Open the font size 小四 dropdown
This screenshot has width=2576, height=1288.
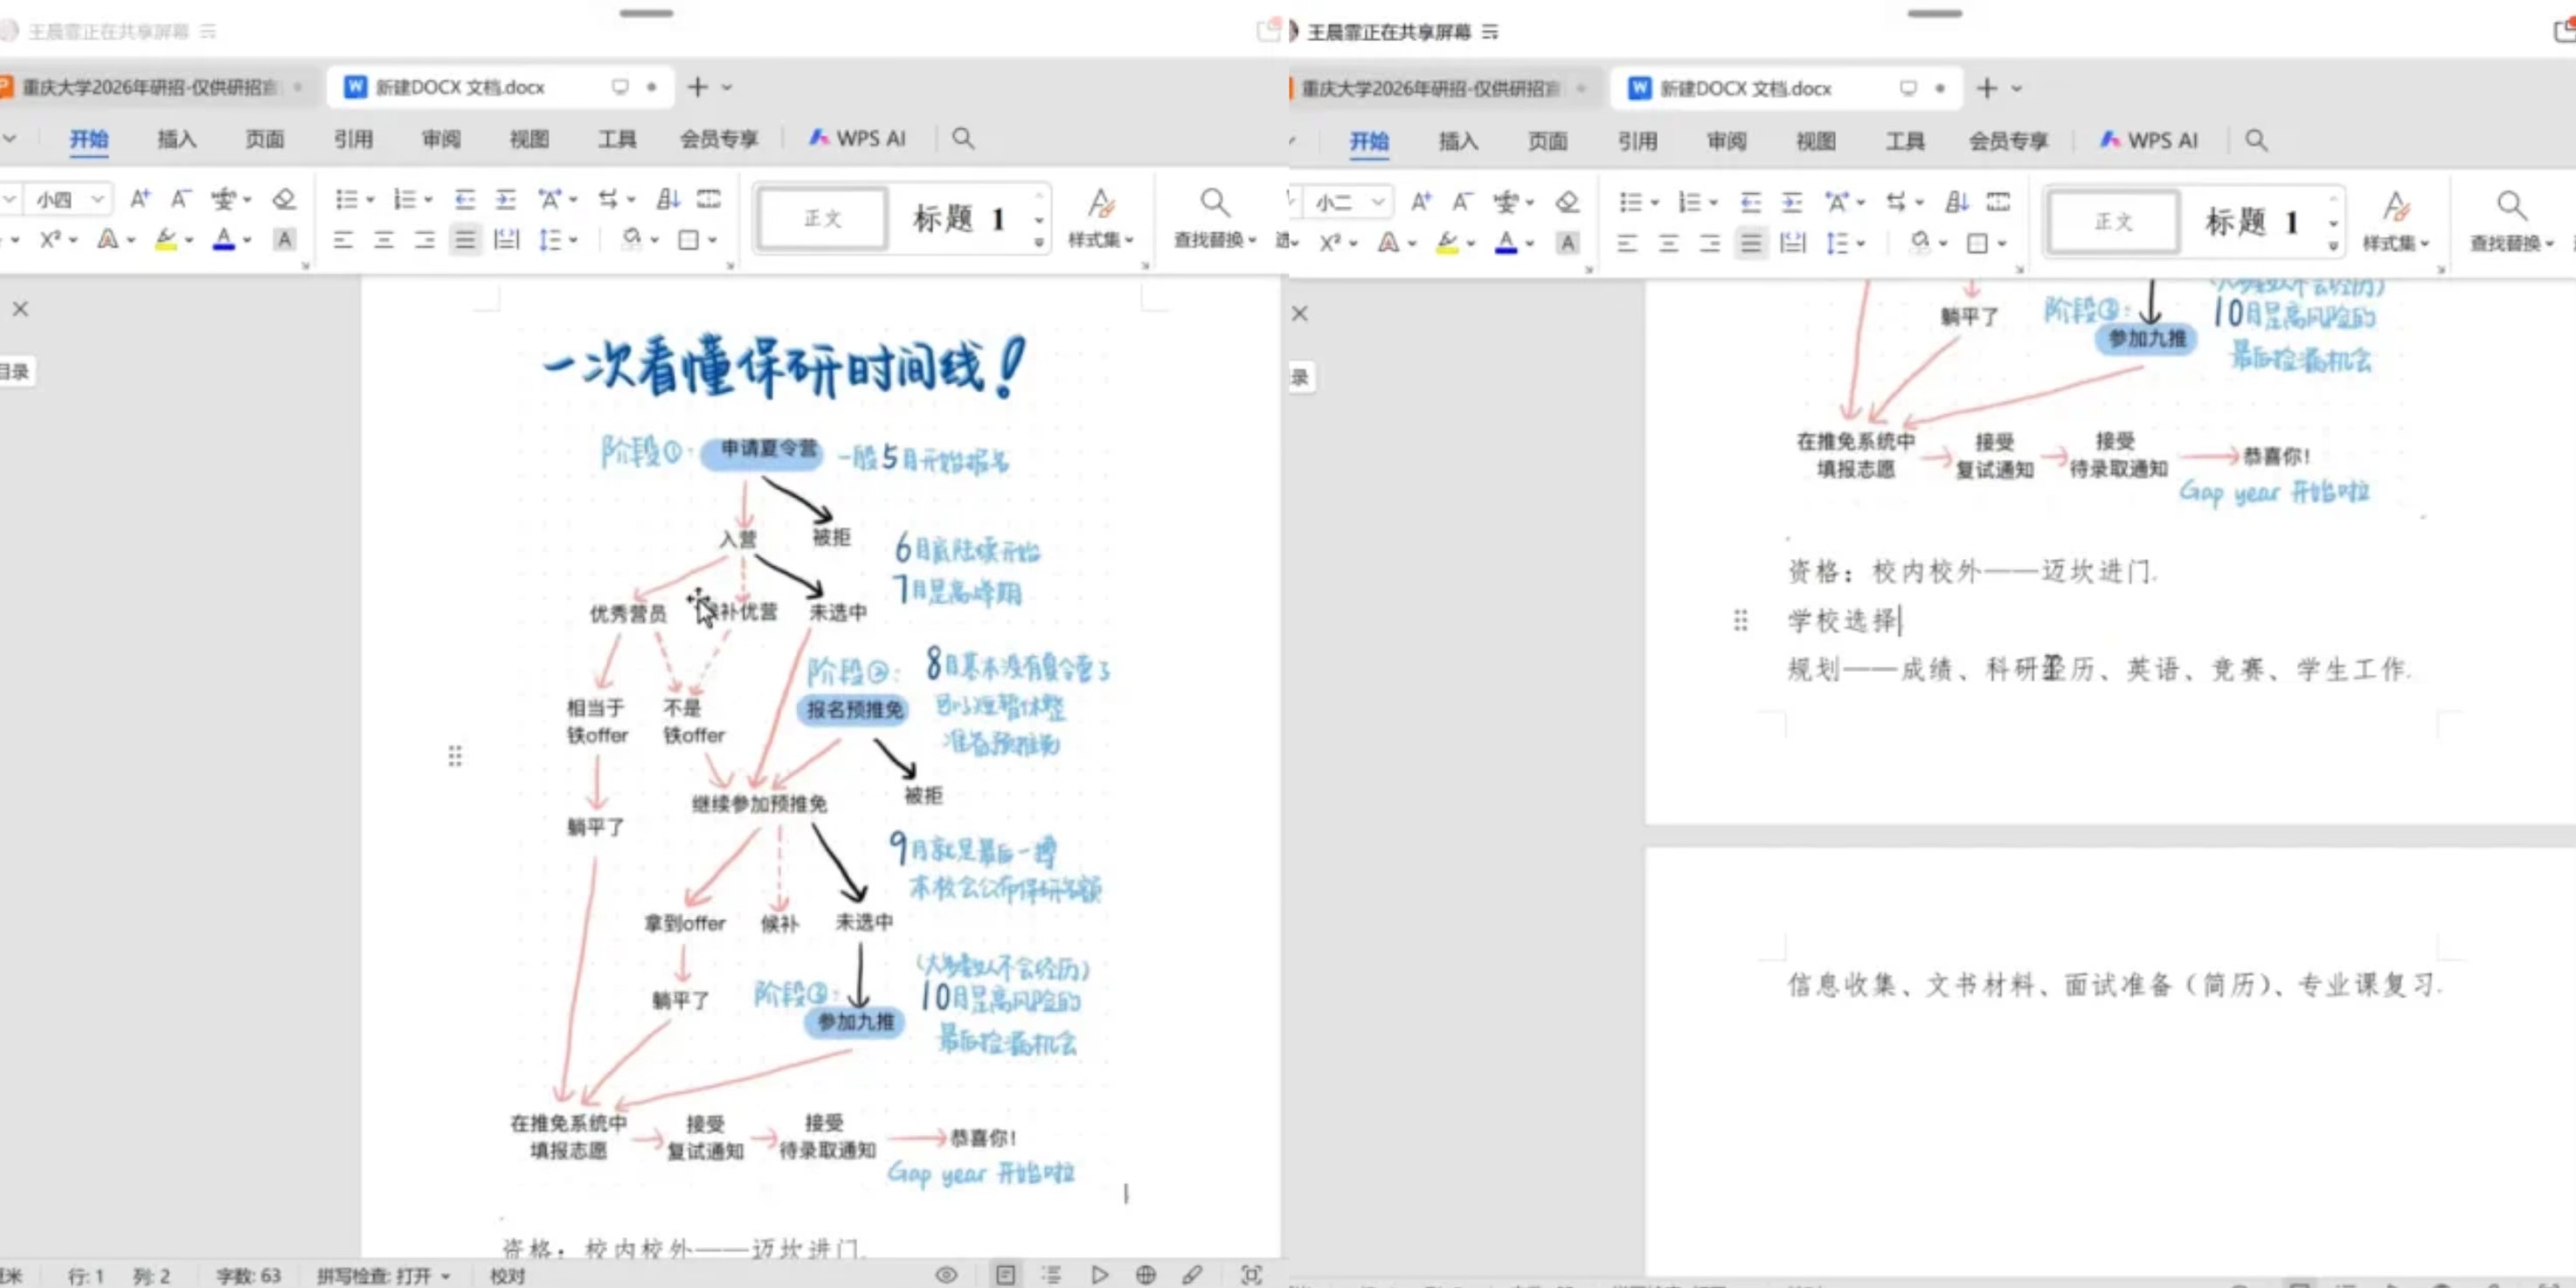click(97, 199)
